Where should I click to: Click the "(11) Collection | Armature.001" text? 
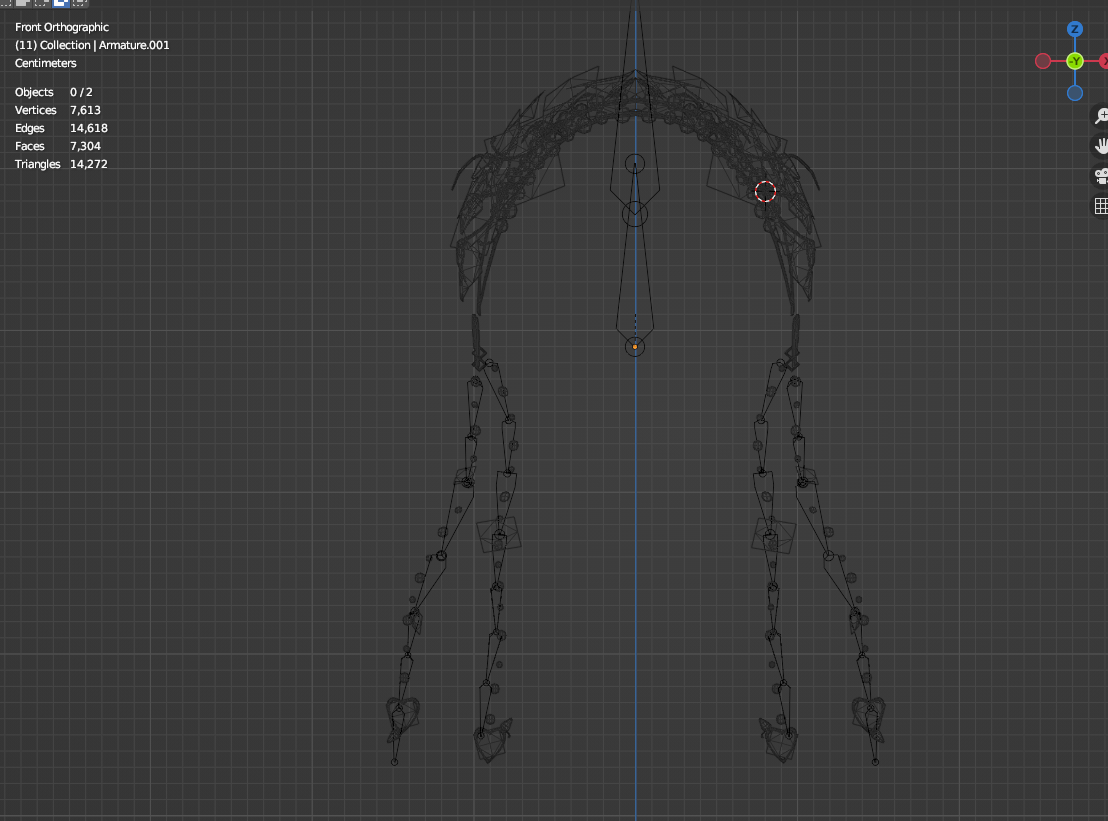(x=92, y=45)
